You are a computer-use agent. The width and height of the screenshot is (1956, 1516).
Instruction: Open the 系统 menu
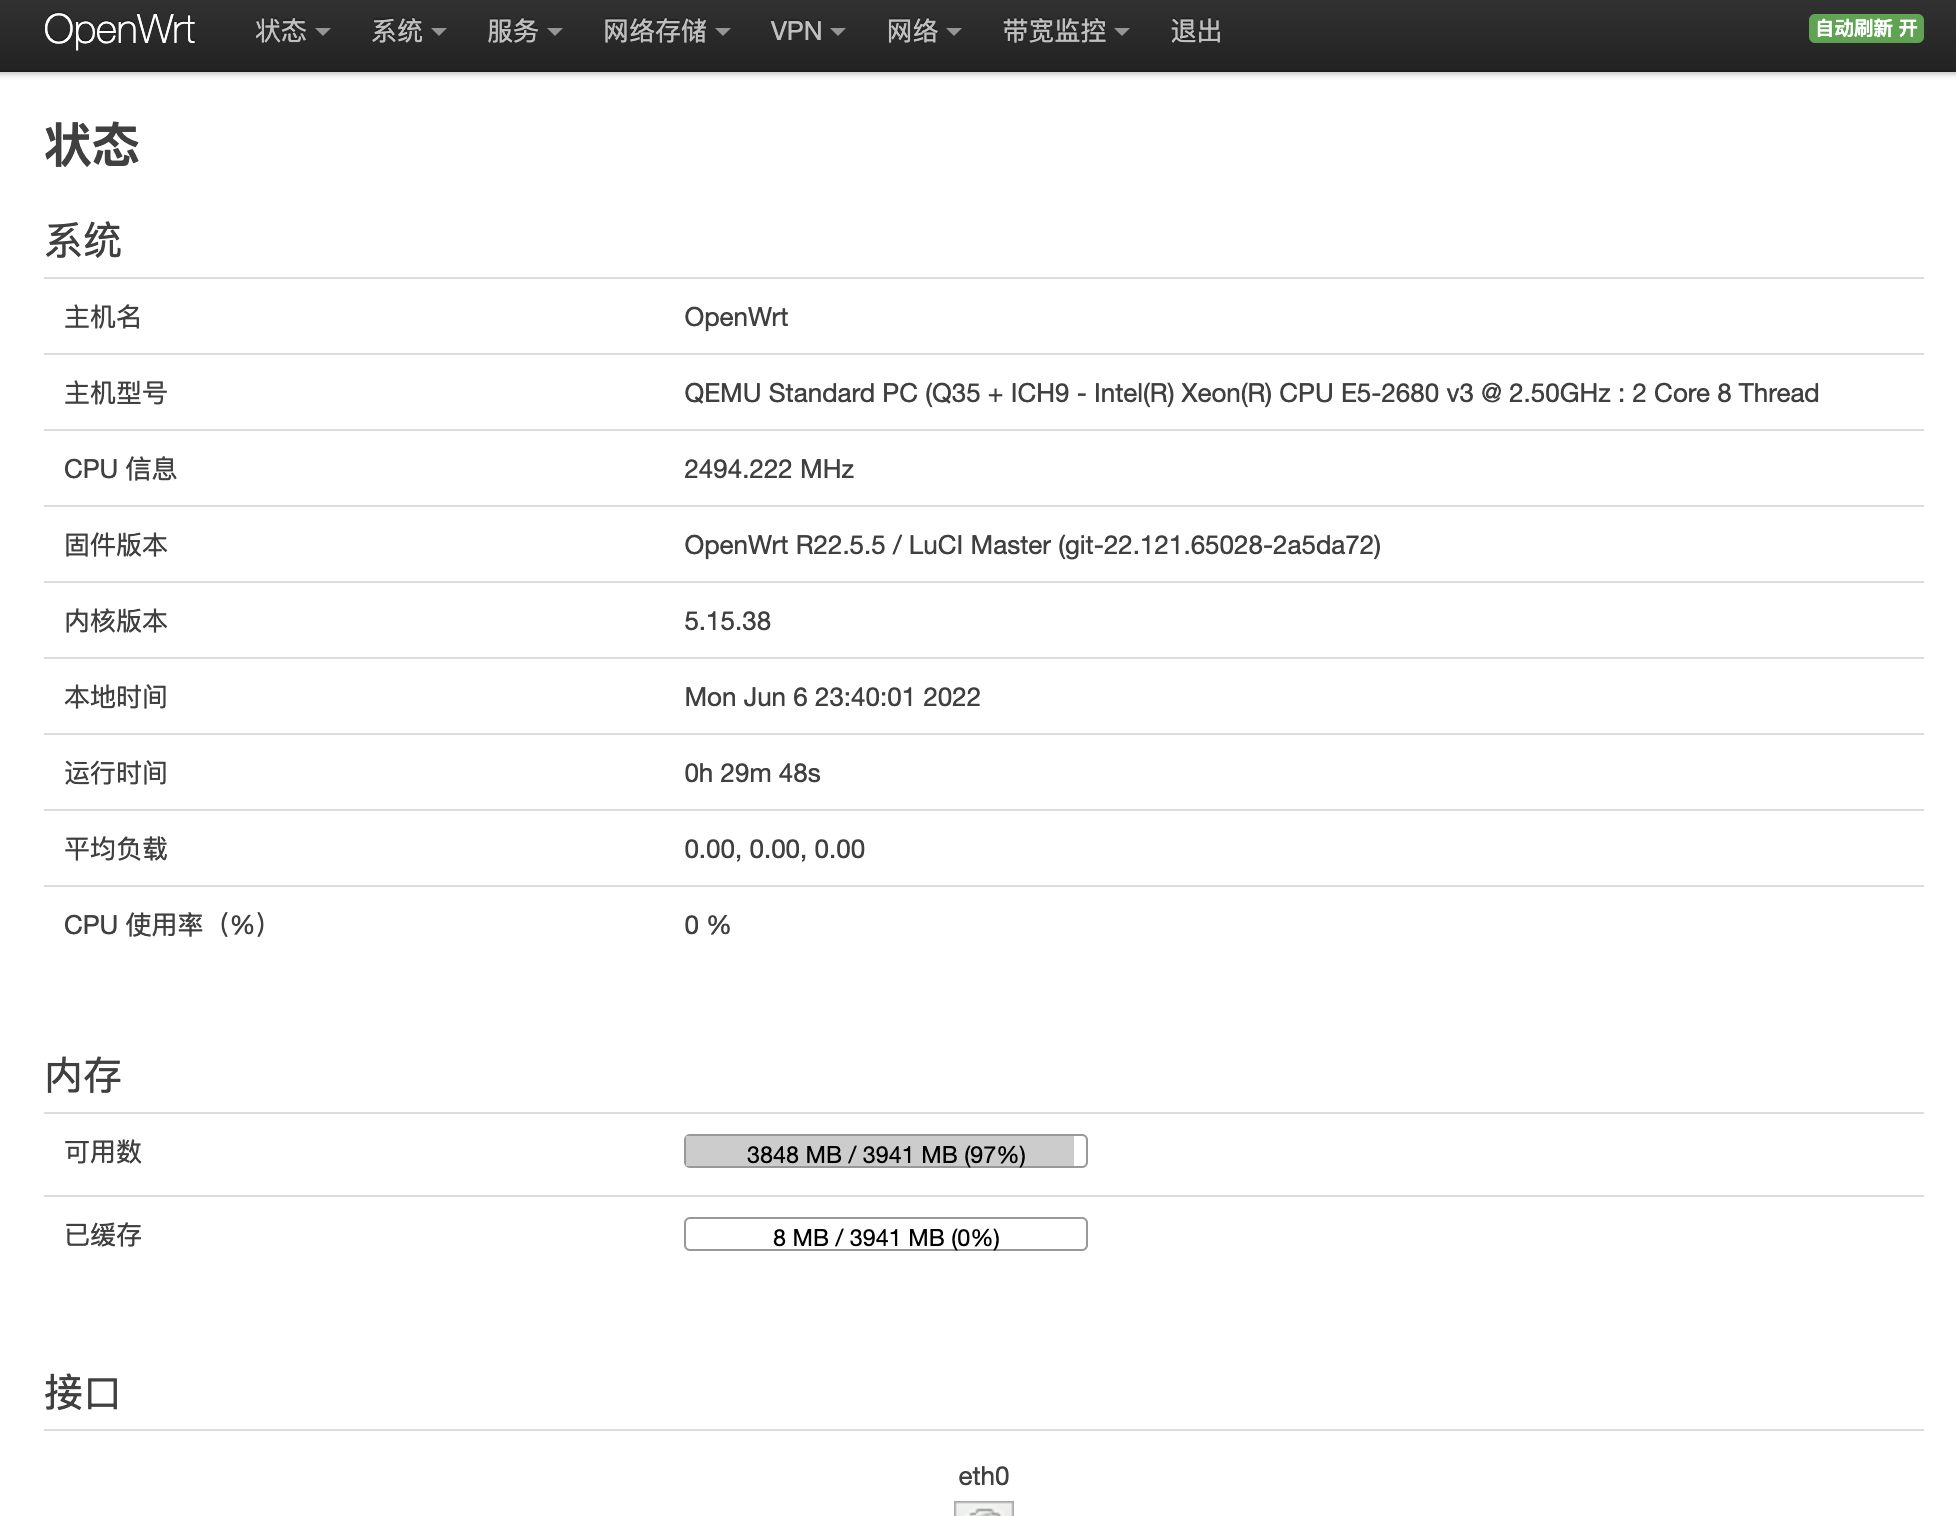pyautogui.click(x=397, y=31)
